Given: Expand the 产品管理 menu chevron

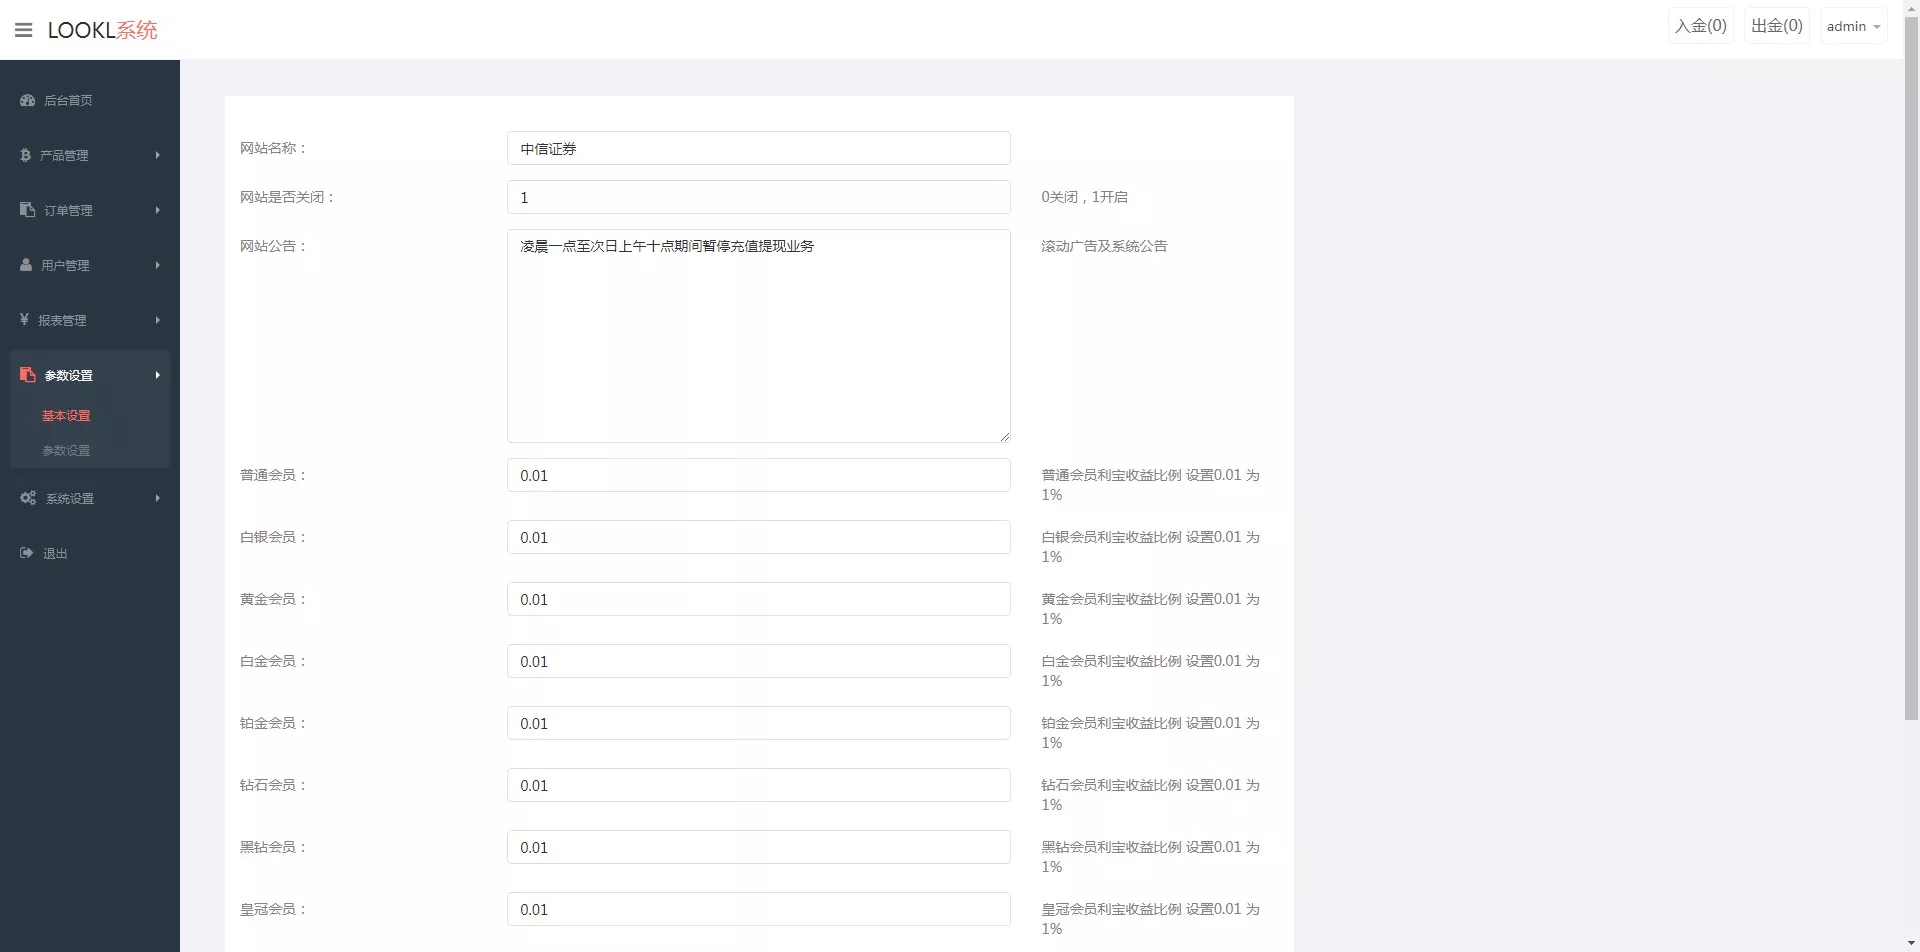Looking at the screenshot, I should [157, 155].
